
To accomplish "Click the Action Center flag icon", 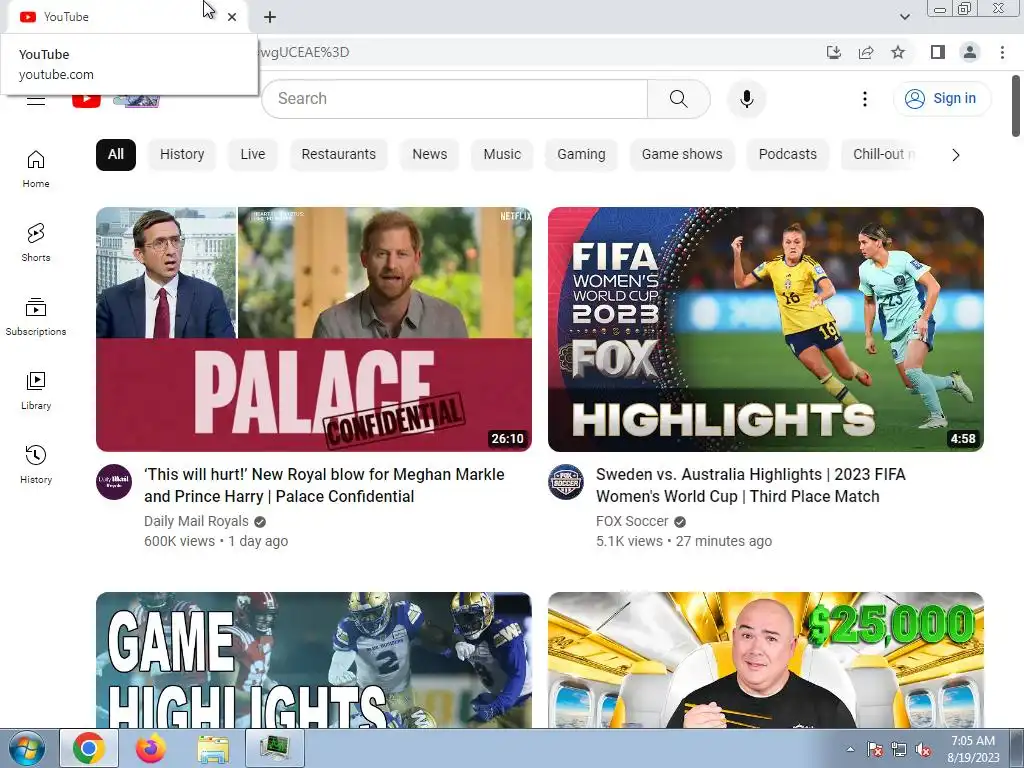I will pos(875,749).
